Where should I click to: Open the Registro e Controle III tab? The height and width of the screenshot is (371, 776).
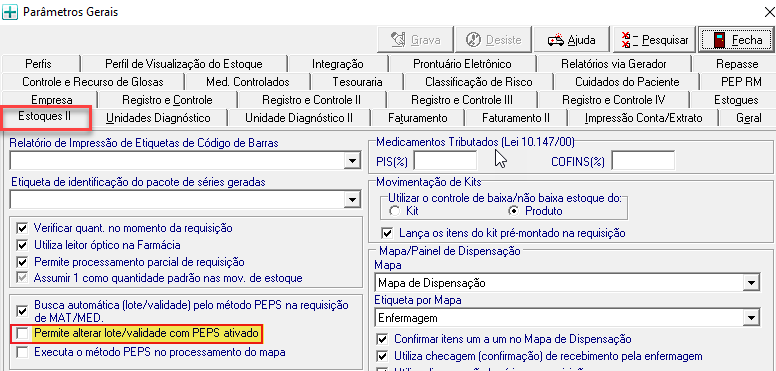pos(462,100)
